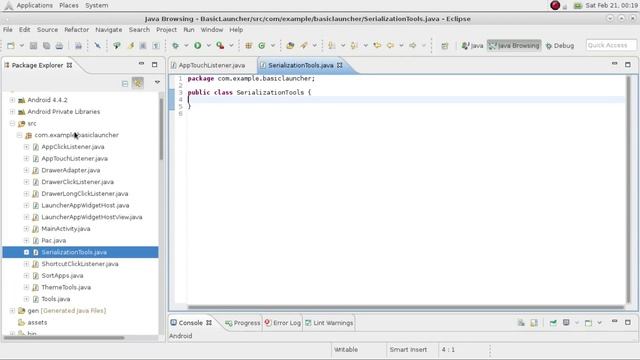Click the Next Annotation toolbar icon
Screen dimensions: 640x360
click(x=332, y=46)
